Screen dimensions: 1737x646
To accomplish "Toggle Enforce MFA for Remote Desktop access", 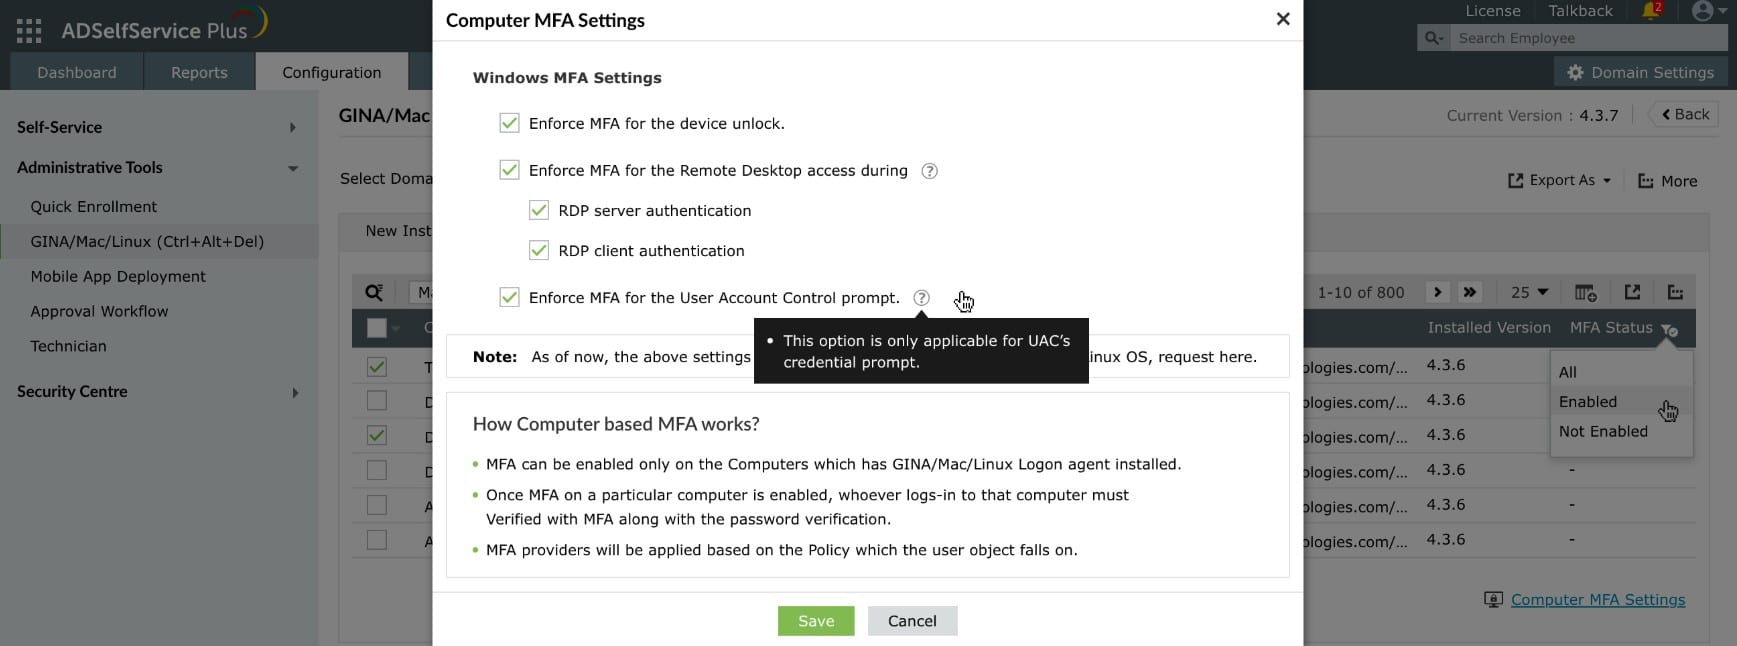I will tap(509, 170).
